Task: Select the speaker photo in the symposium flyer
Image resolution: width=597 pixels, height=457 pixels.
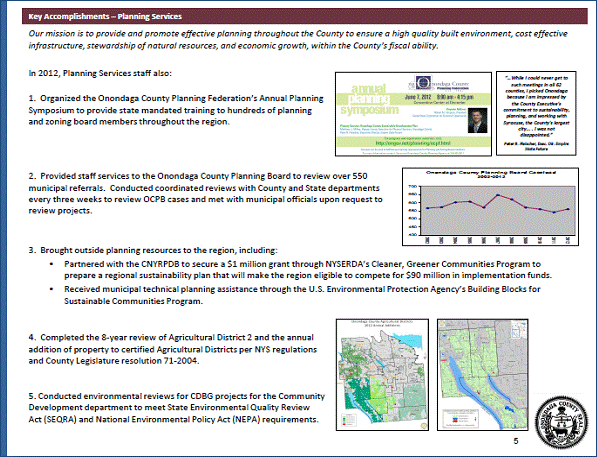Action: coord(477,121)
